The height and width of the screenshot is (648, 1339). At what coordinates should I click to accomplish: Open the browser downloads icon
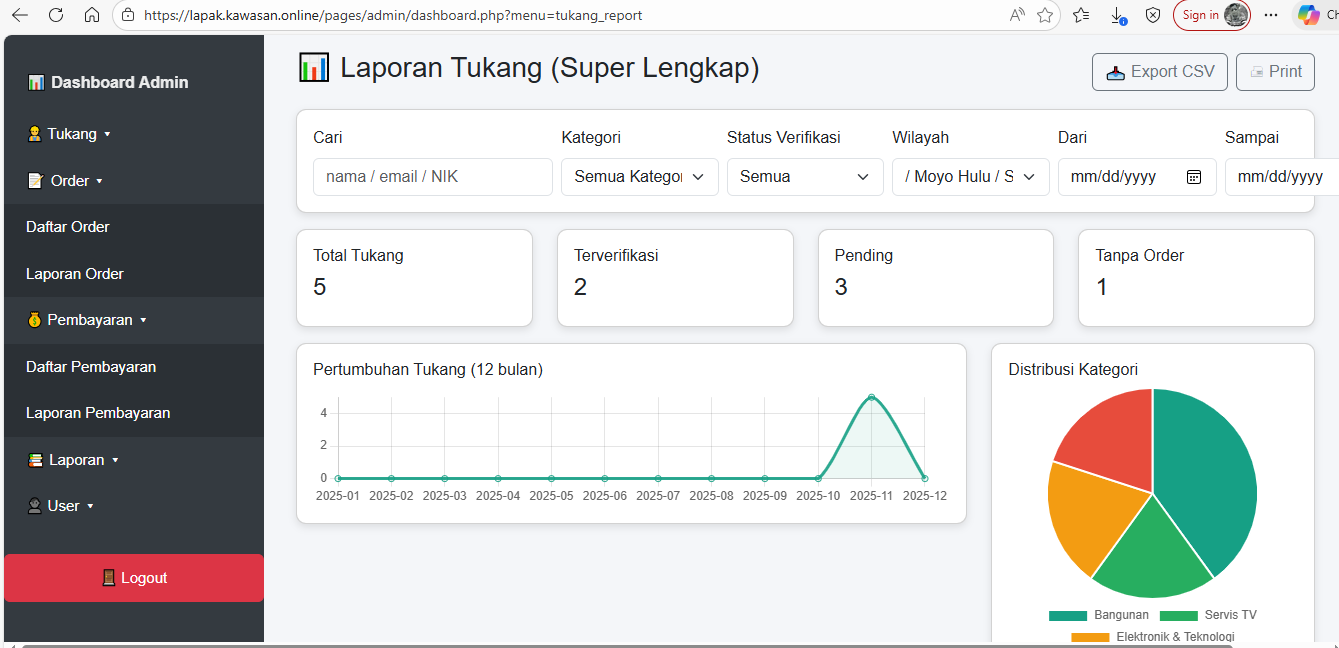1118,15
